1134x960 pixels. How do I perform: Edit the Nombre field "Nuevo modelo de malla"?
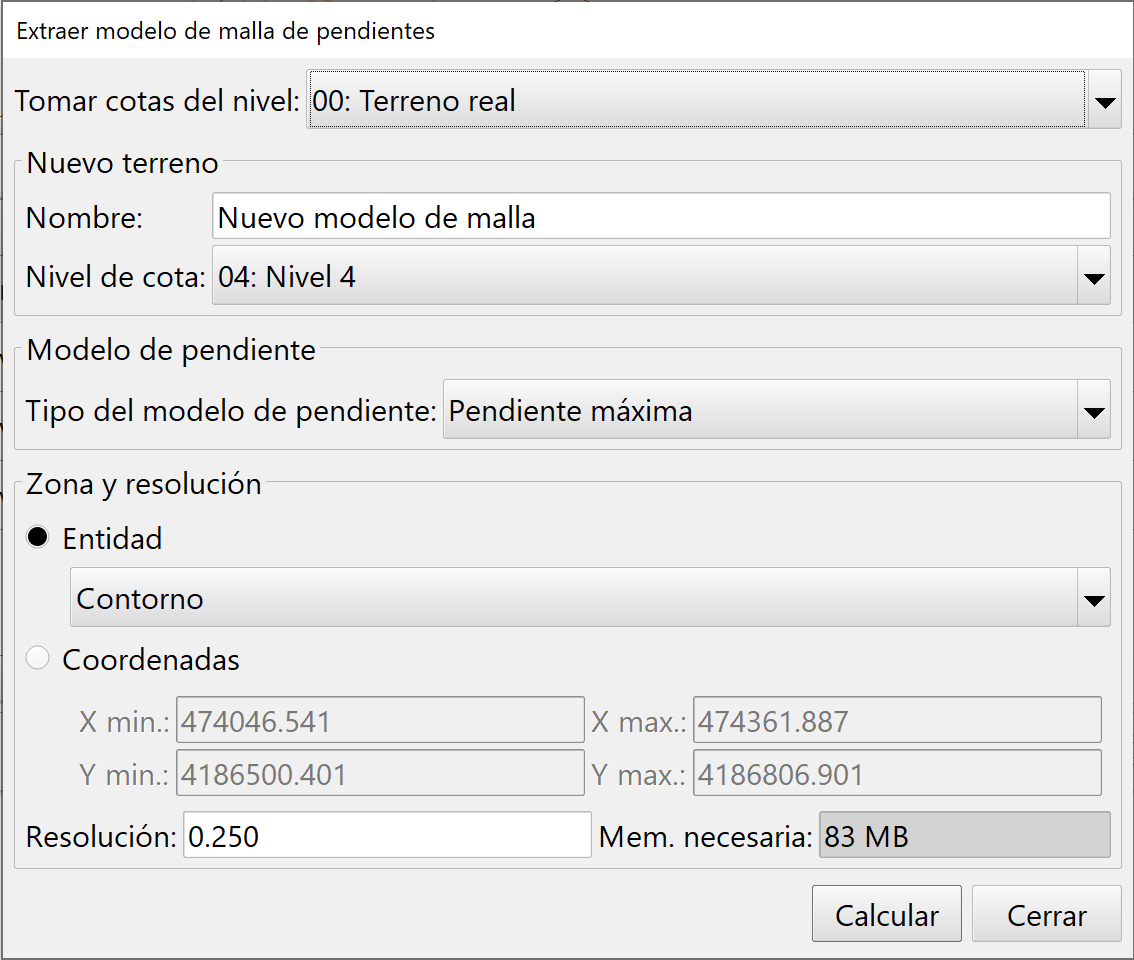(x=660, y=216)
